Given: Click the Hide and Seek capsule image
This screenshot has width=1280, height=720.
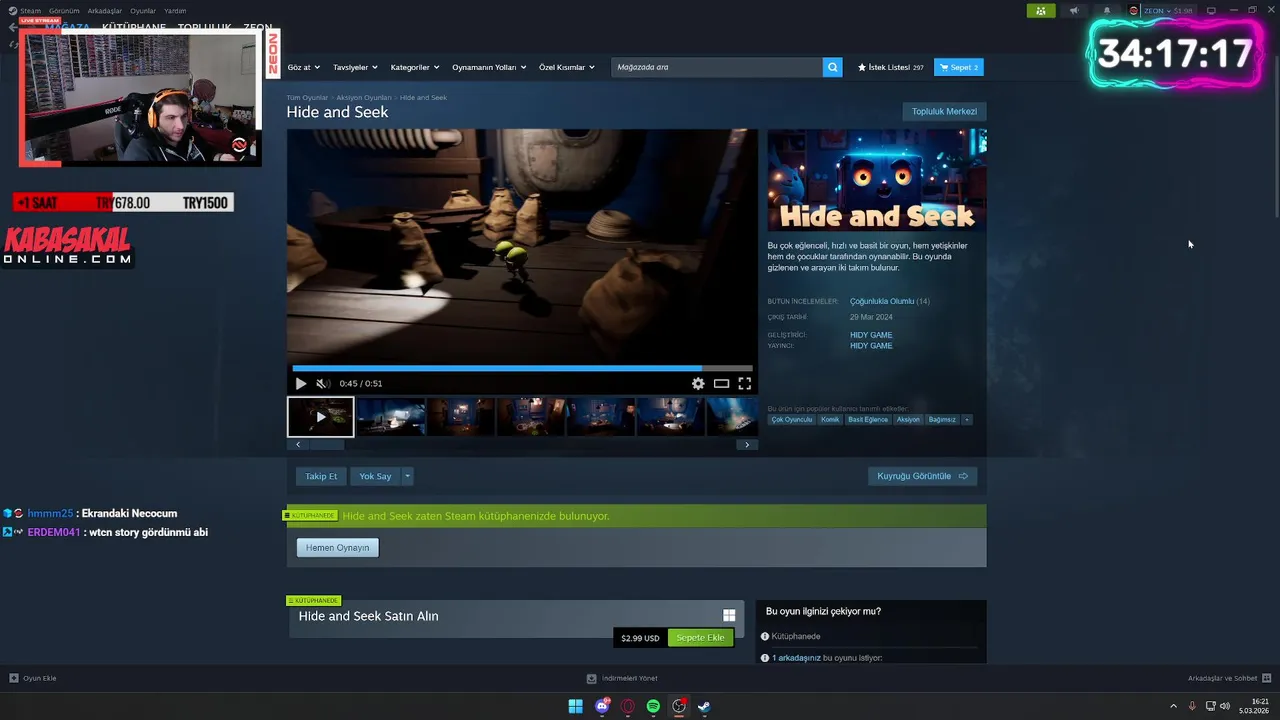Looking at the screenshot, I should tap(877, 180).
